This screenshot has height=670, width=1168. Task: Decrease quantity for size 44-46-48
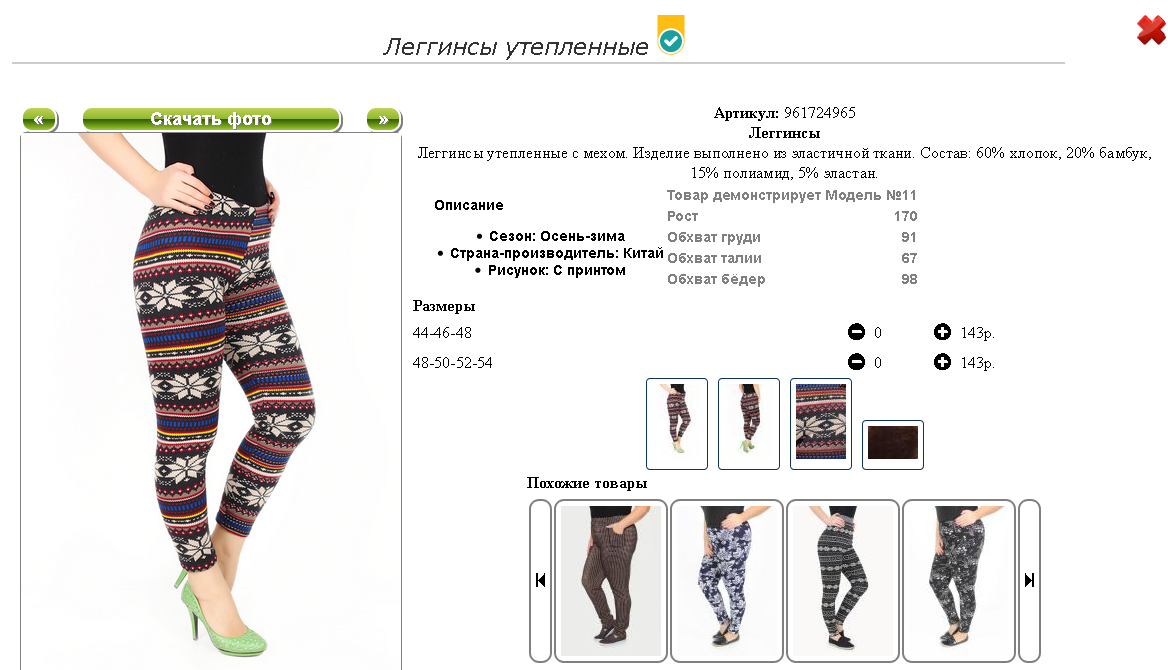pyautogui.click(x=857, y=332)
